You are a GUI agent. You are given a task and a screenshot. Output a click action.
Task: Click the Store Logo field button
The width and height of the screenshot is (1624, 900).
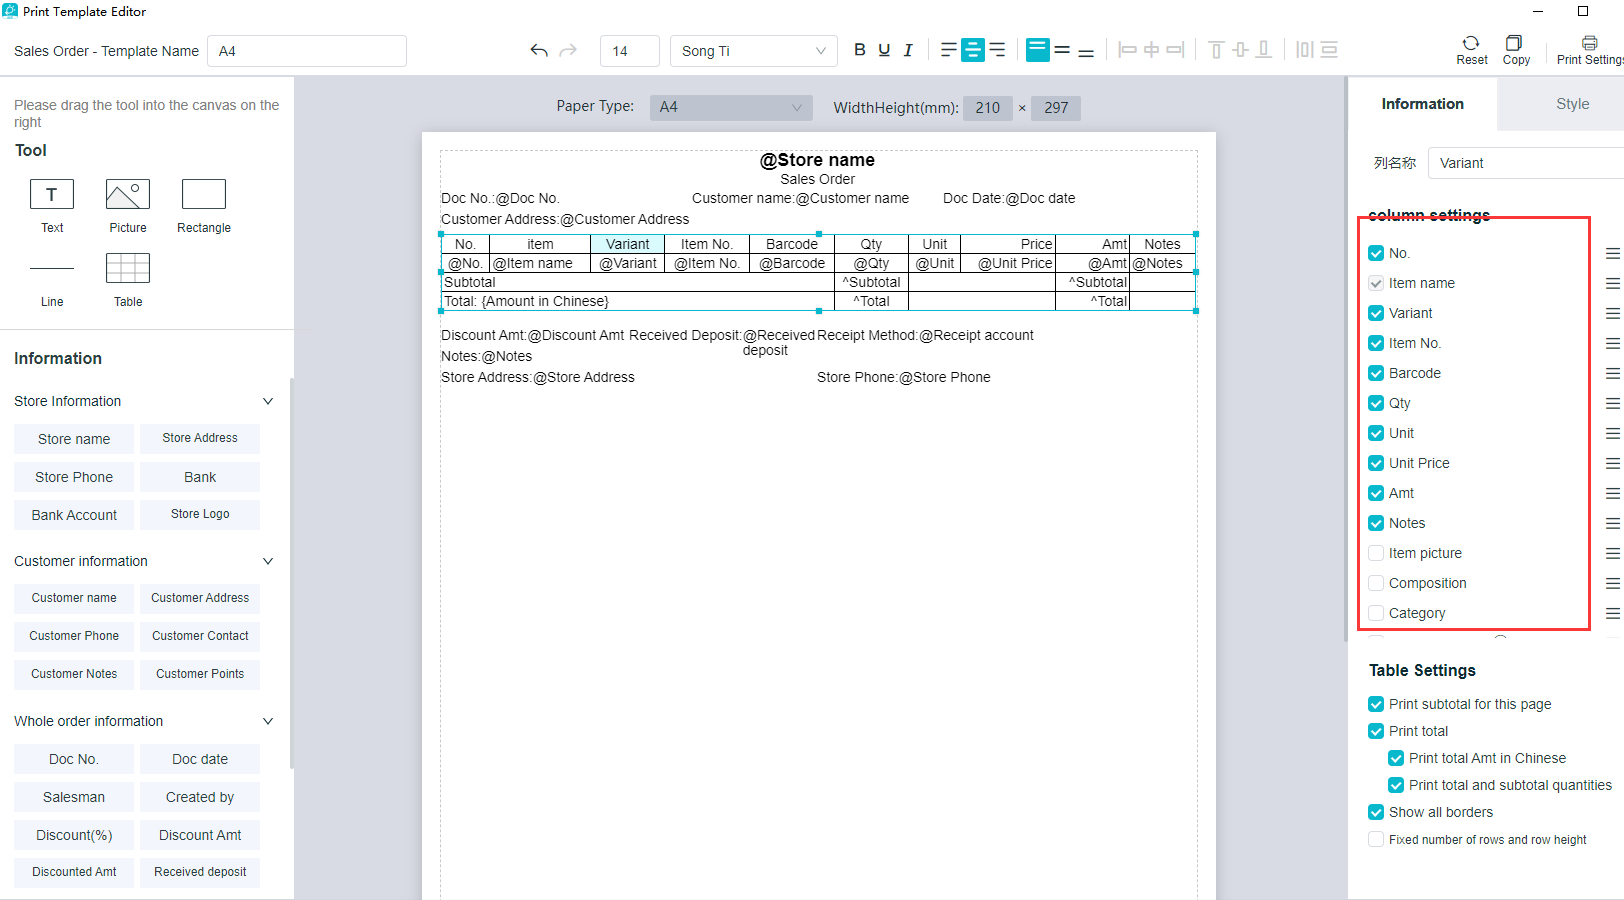[x=200, y=514]
